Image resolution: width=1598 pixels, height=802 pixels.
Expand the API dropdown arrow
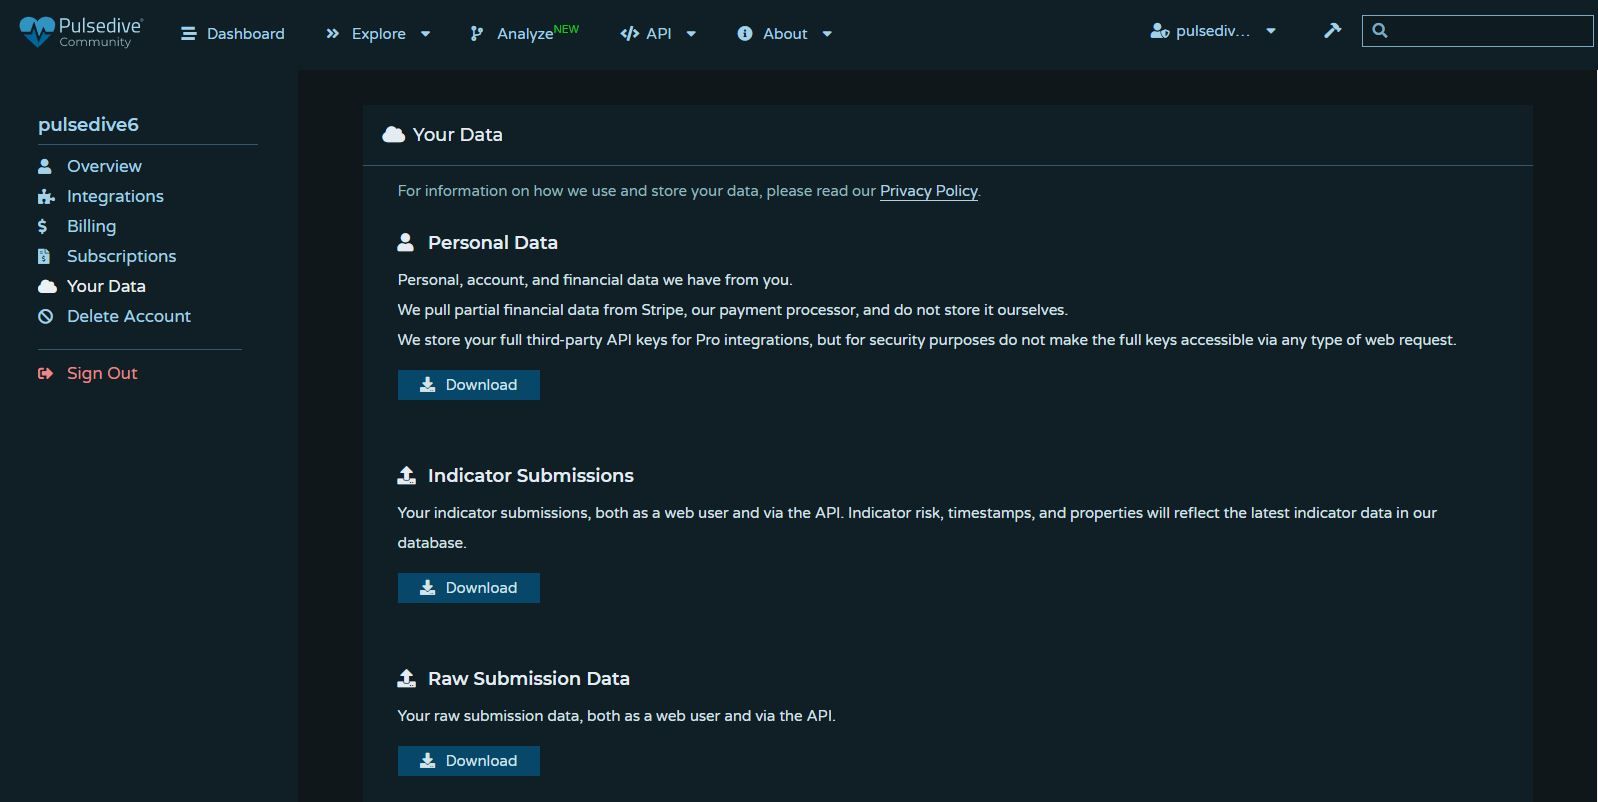691,34
